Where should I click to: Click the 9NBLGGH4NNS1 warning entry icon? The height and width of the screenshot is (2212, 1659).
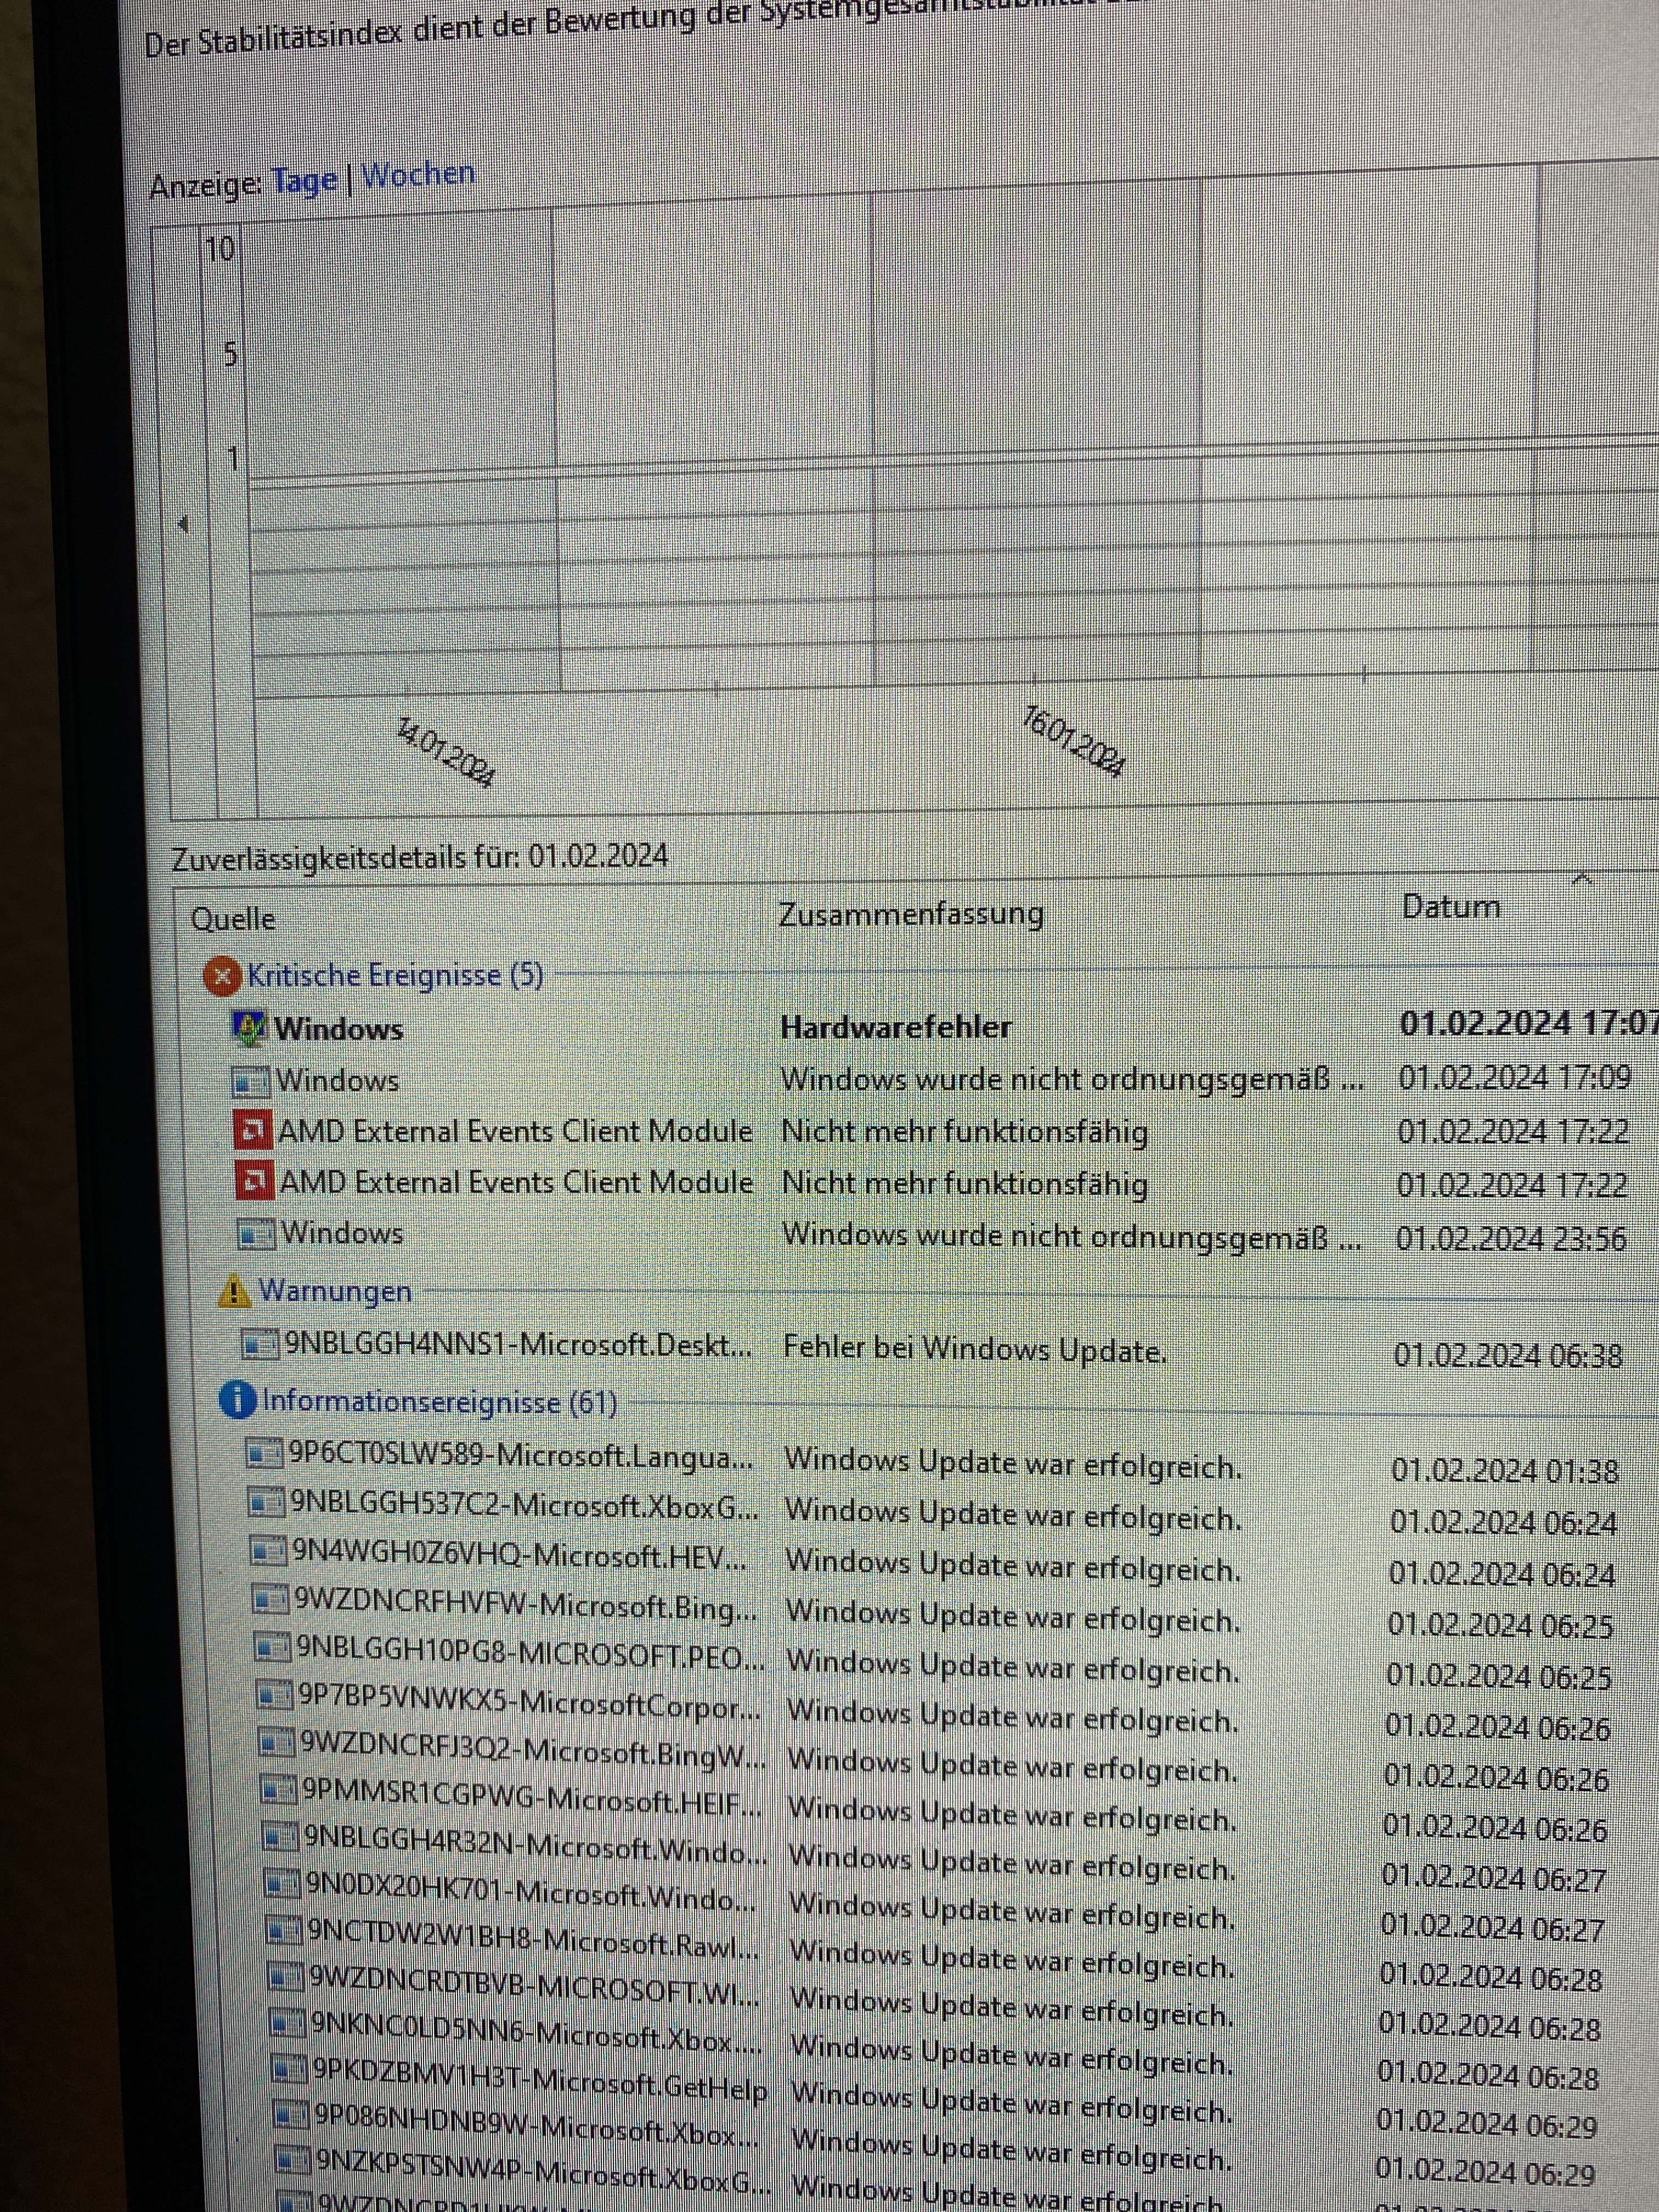(261, 1345)
